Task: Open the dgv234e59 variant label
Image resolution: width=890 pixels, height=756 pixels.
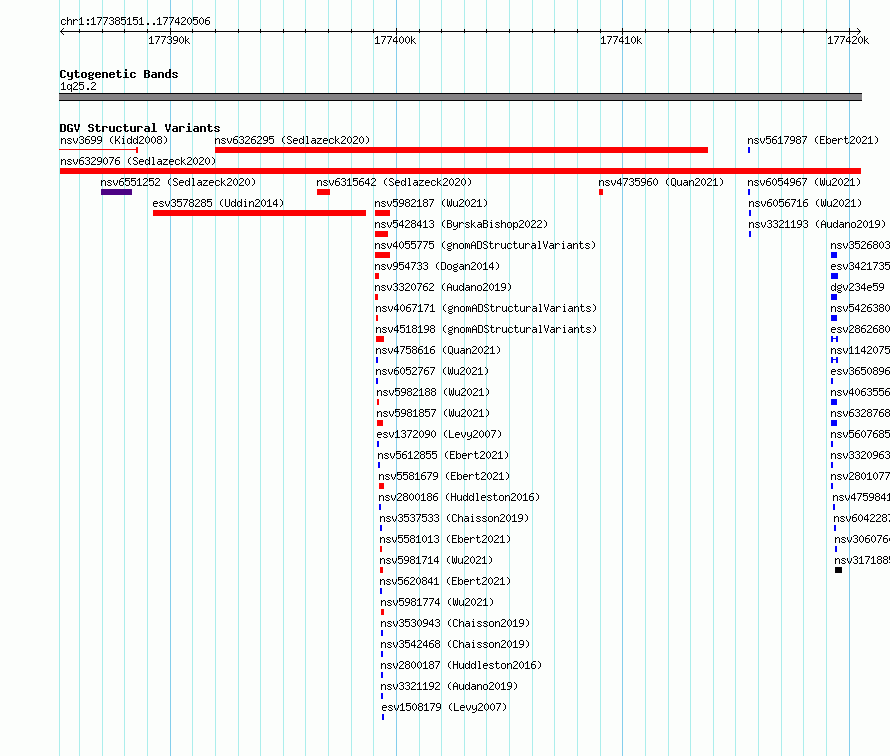Action: click(857, 287)
